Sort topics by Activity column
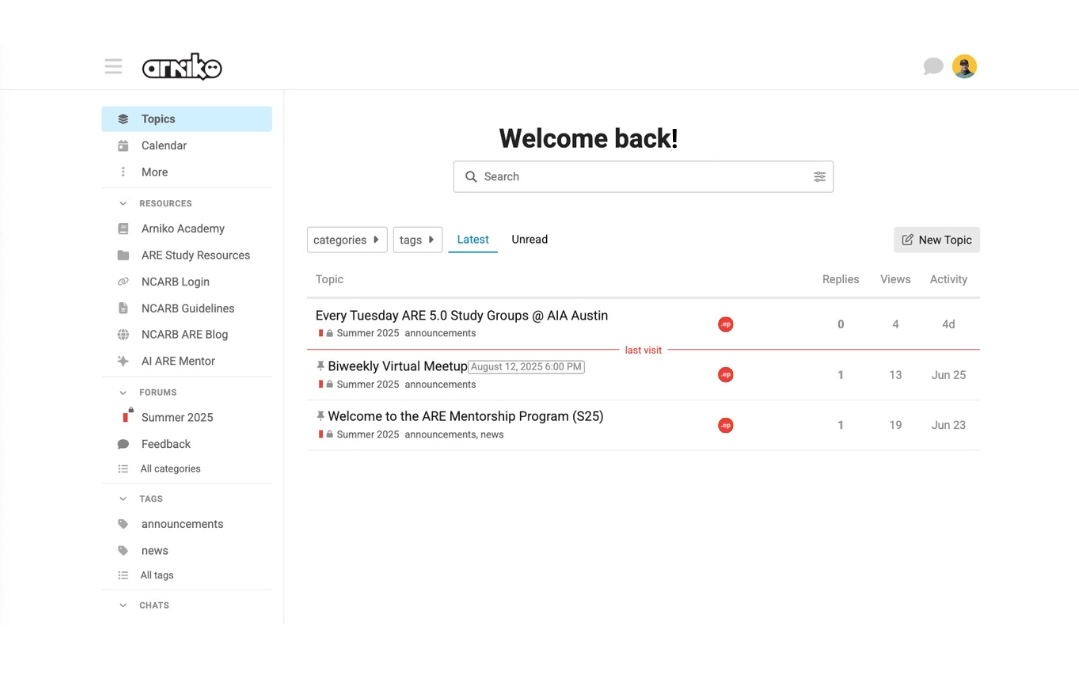 948,279
